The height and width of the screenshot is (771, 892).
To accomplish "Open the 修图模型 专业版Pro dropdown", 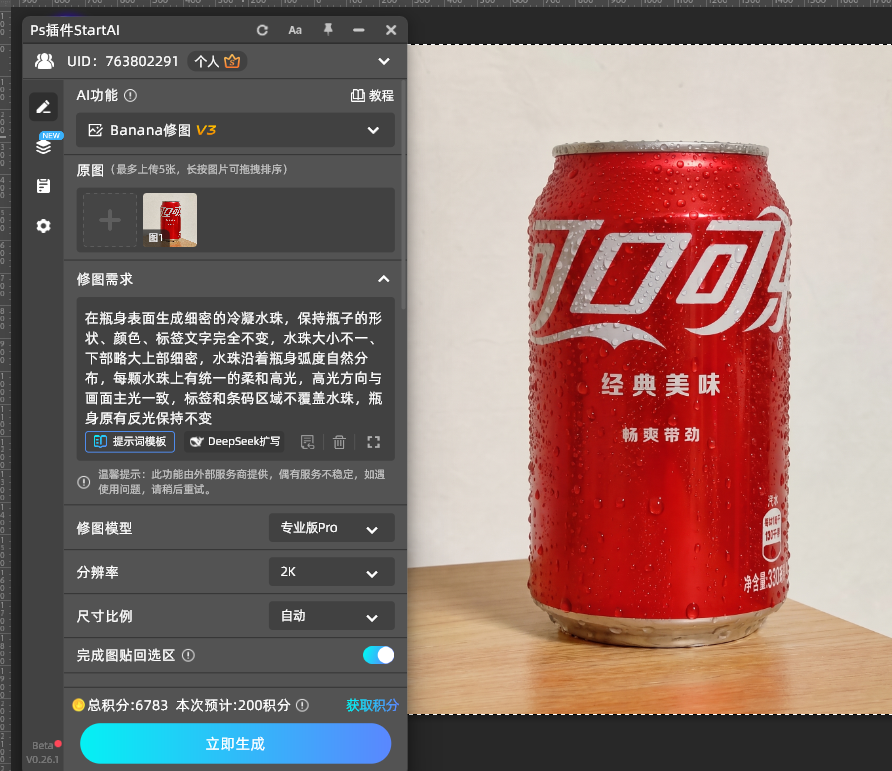I will click(332, 528).
